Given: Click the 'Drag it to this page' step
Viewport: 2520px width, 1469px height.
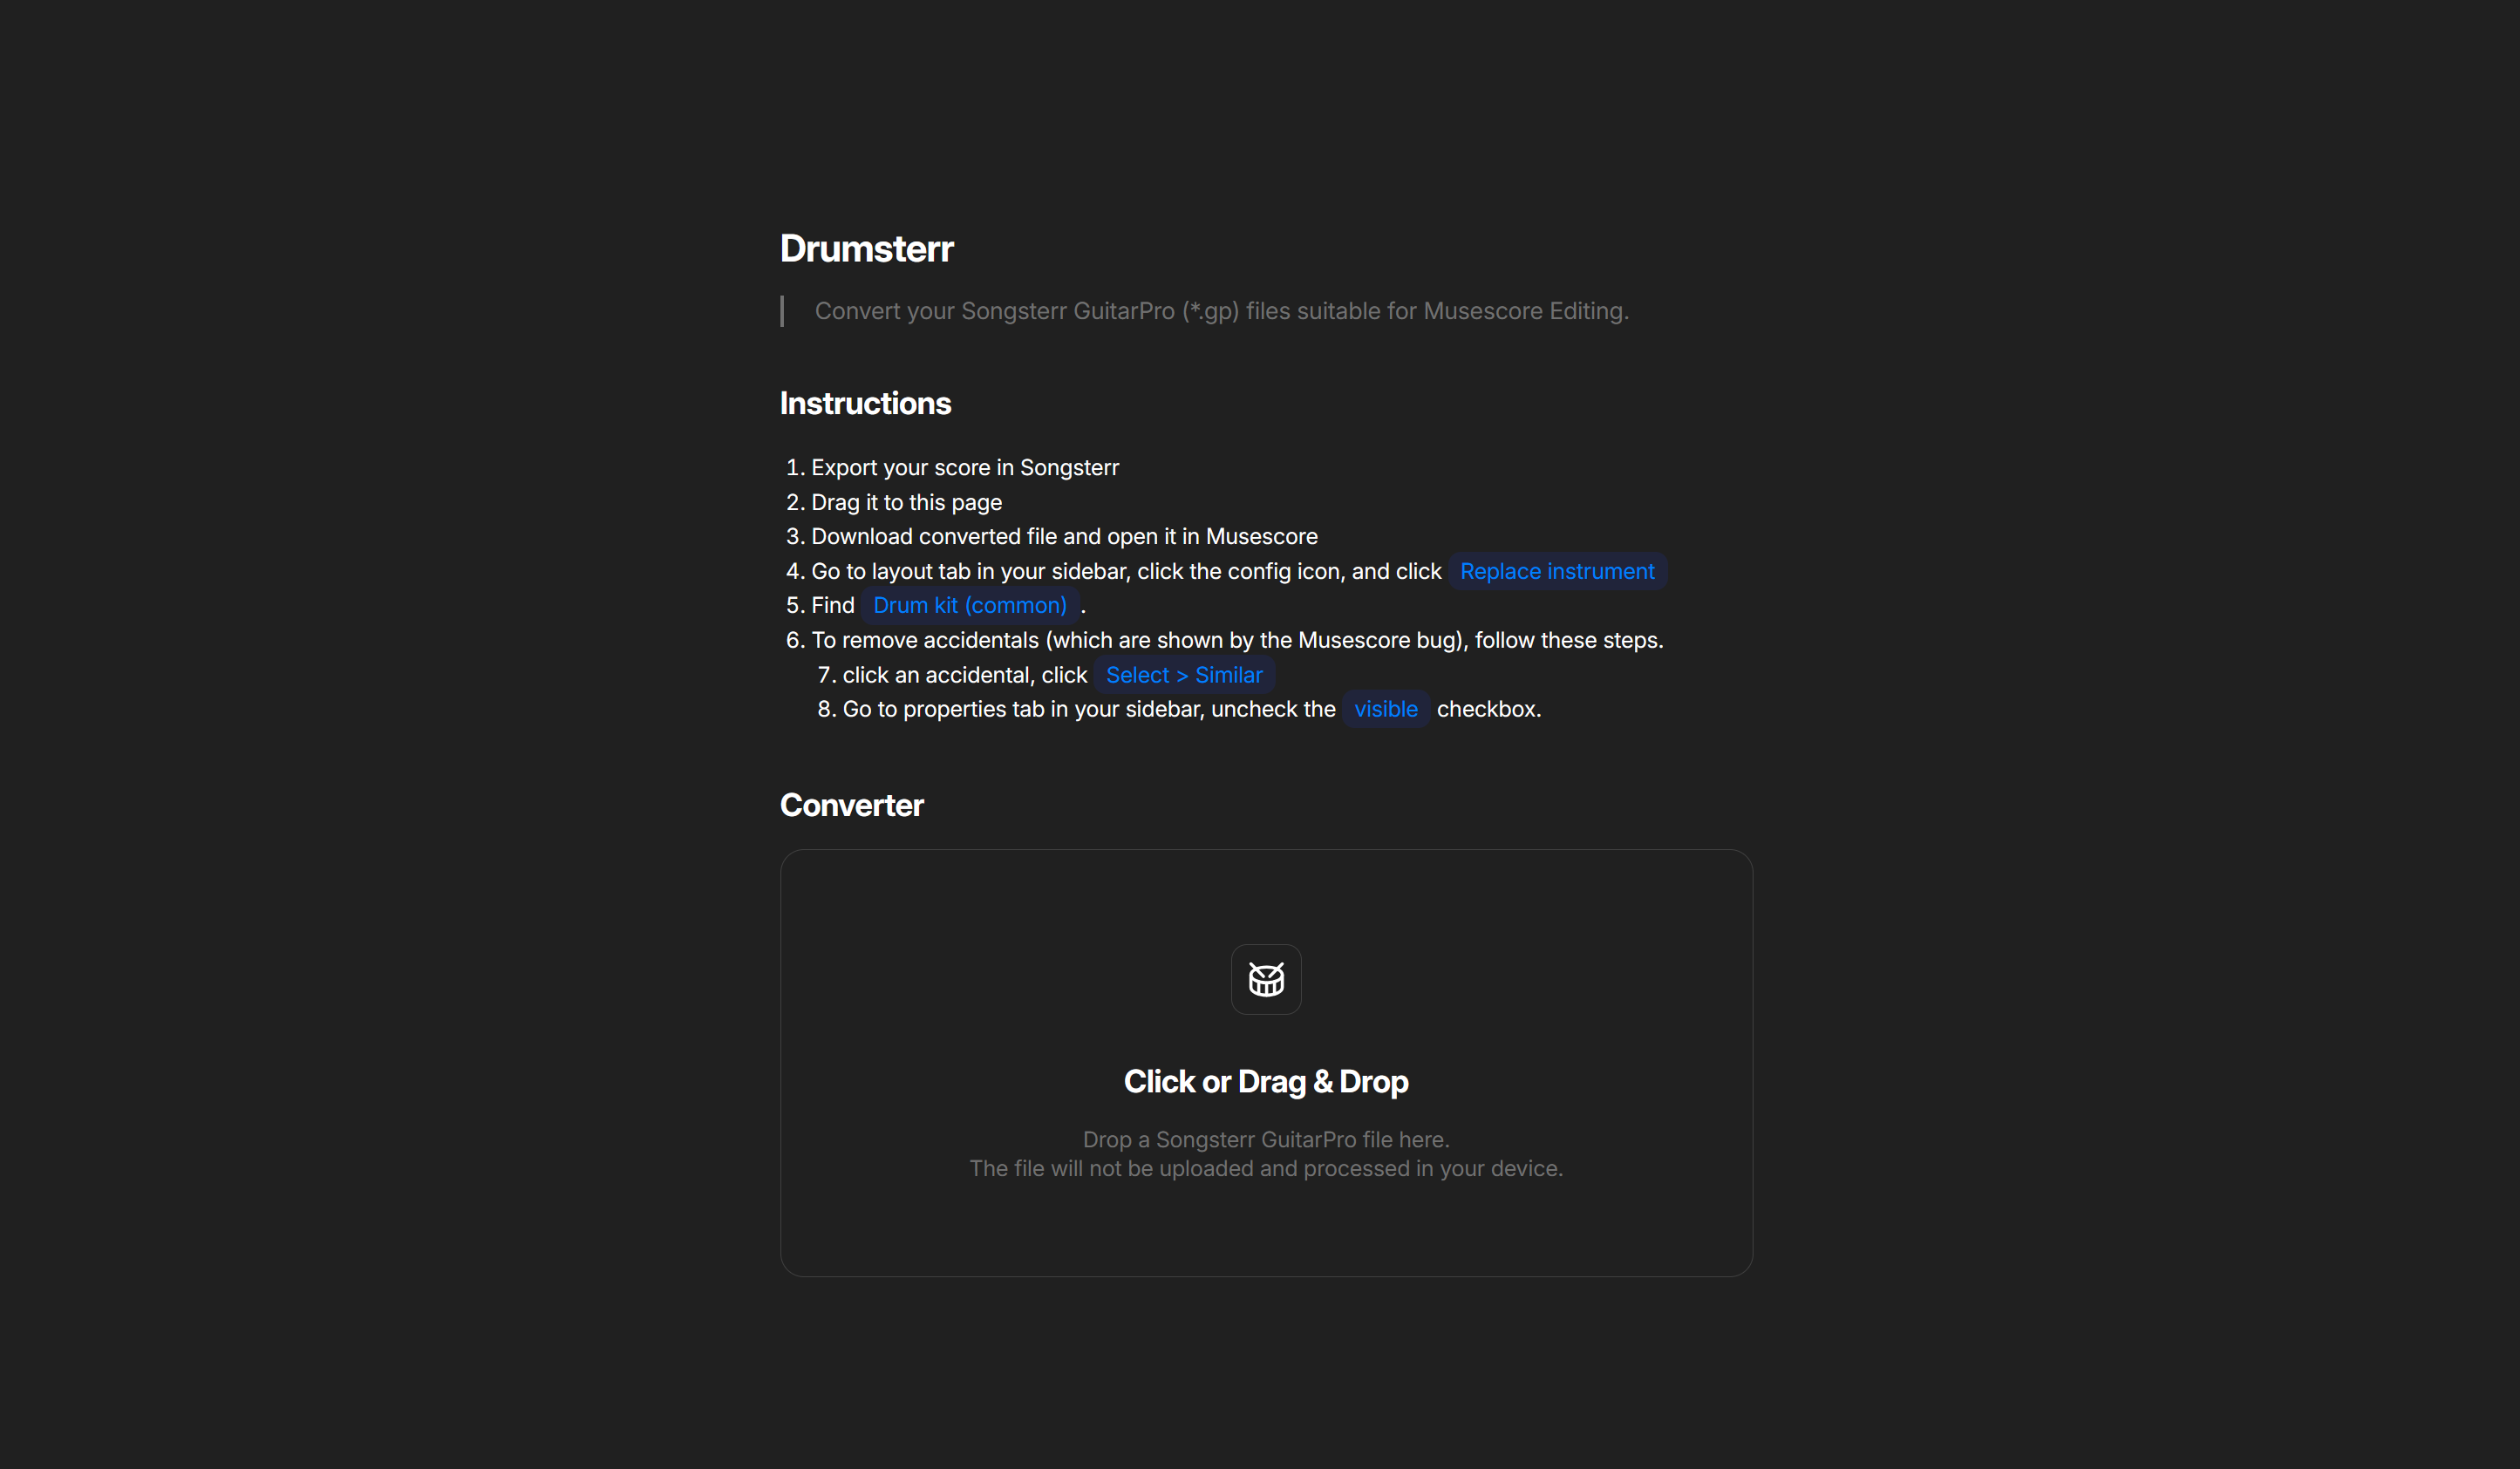Looking at the screenshot, I should point(905,502).
